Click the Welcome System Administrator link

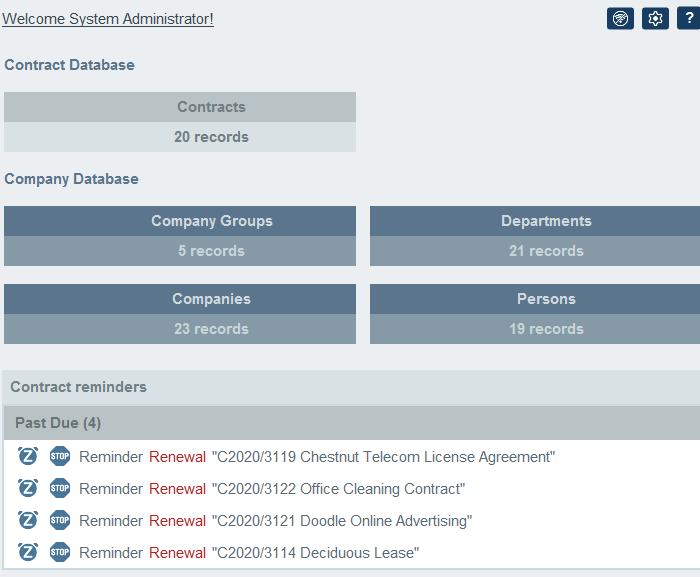108,19
